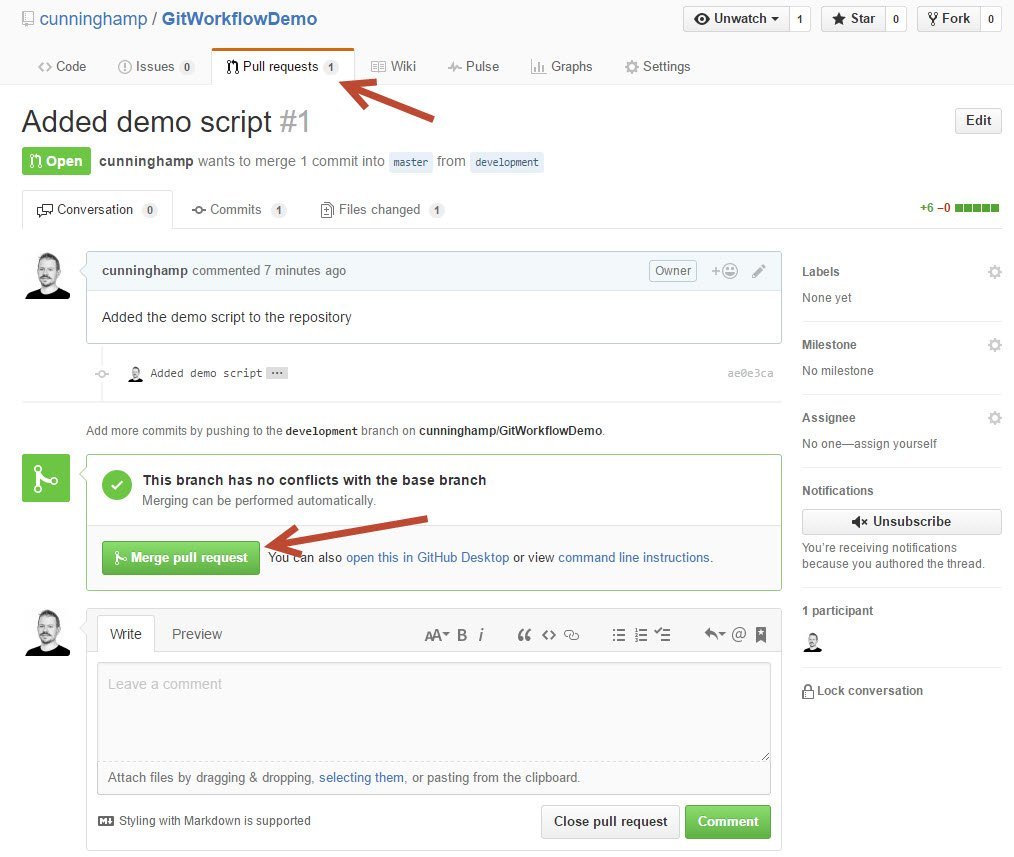Open commit ae0e3ca
This screenshot has height=857, width=1014.
pyautogui.click(x=750, y=373)
